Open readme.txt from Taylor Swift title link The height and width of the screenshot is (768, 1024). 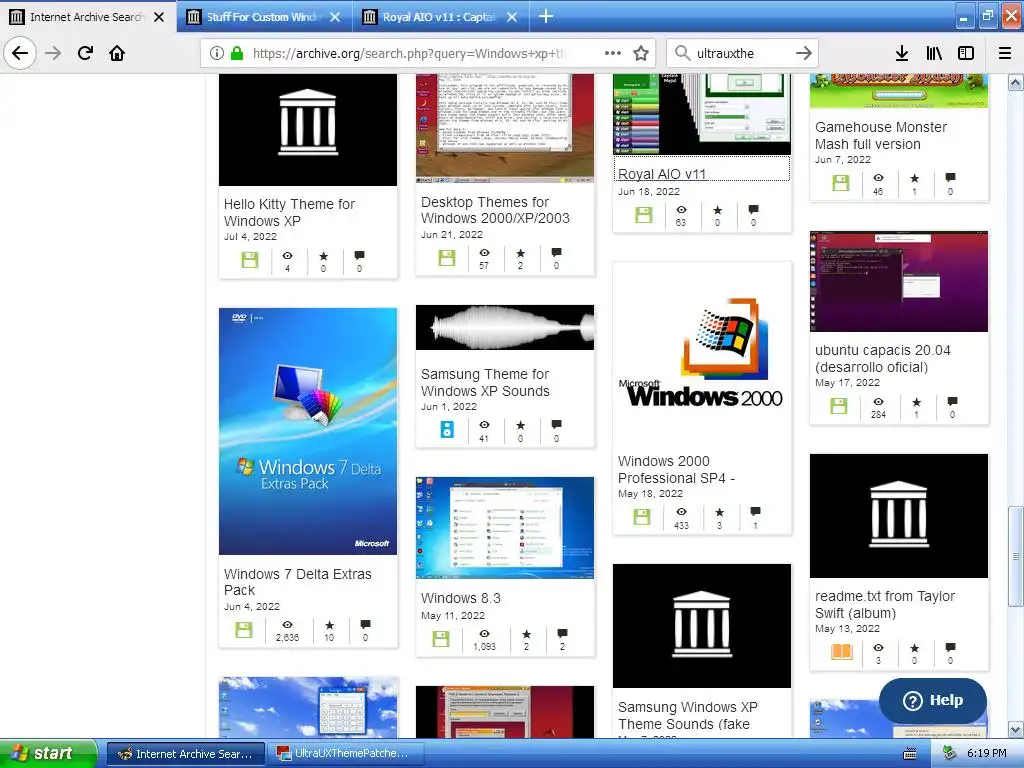point(885,604)
